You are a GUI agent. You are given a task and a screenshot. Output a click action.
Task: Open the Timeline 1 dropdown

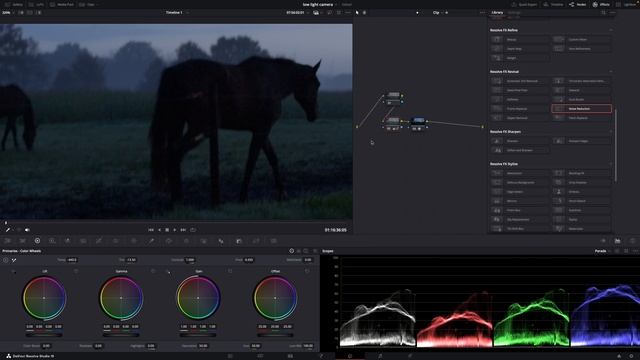pos(177,13)
